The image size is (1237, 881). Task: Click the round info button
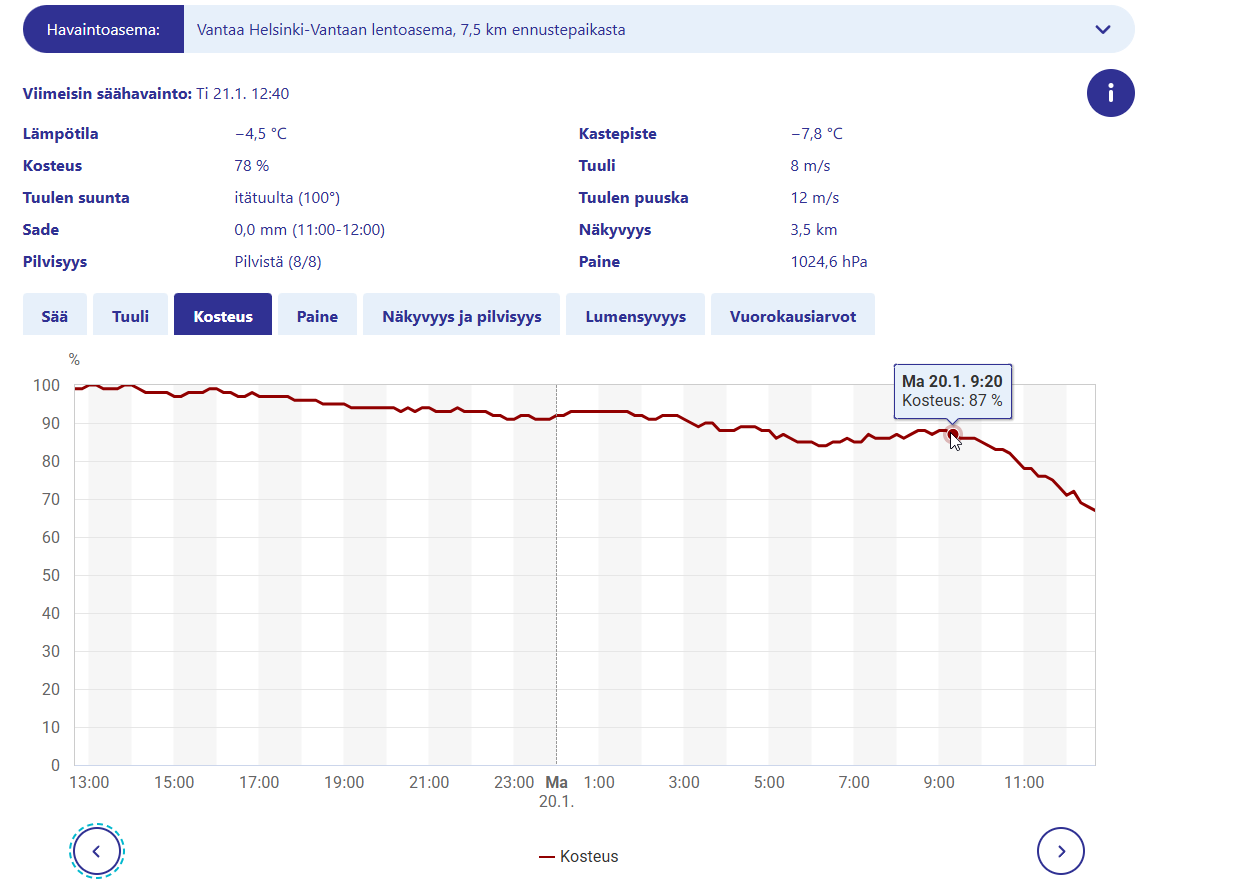click(x=1110, y=93)
